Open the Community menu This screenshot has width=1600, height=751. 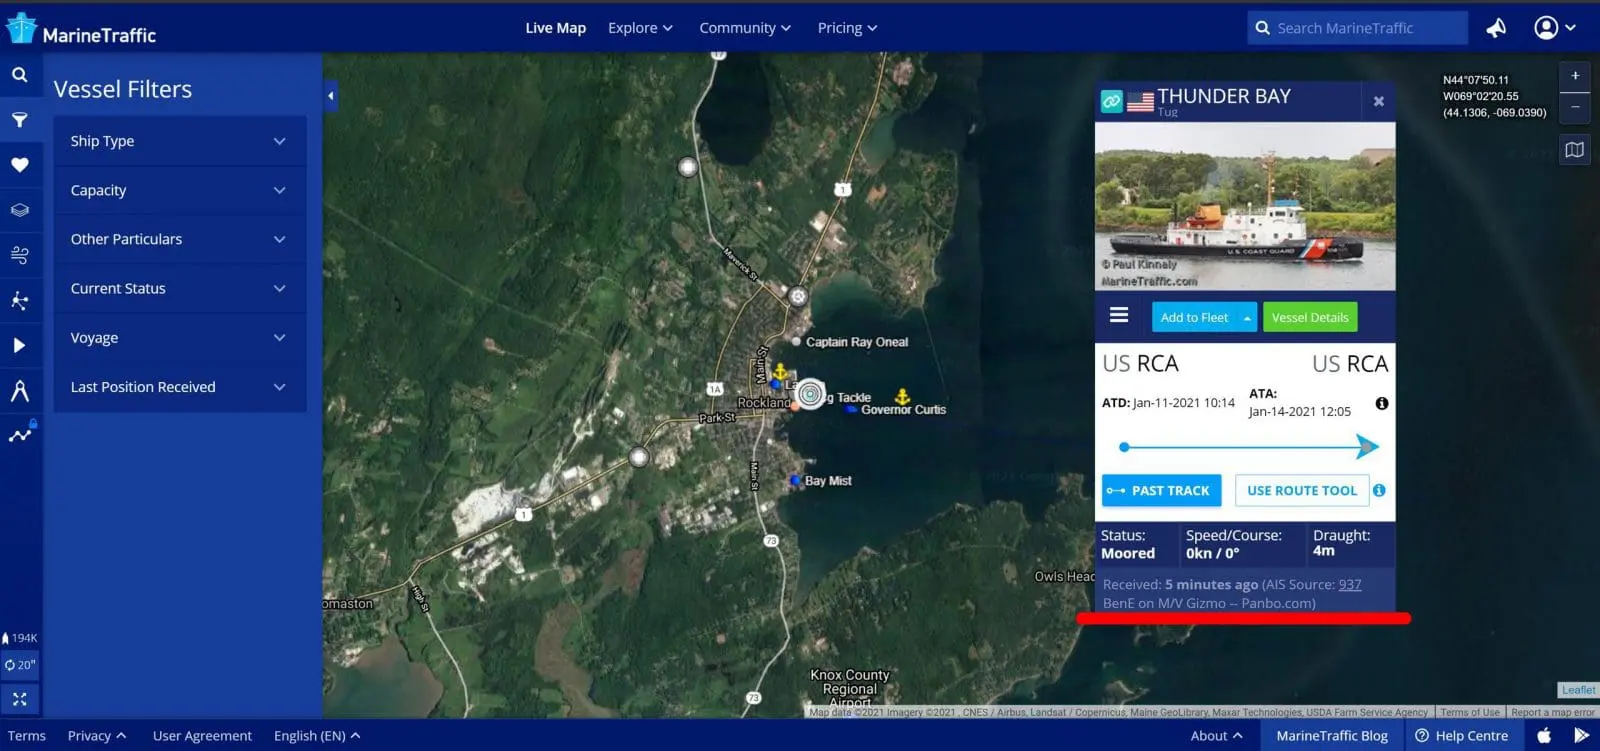tap(745, 28)
